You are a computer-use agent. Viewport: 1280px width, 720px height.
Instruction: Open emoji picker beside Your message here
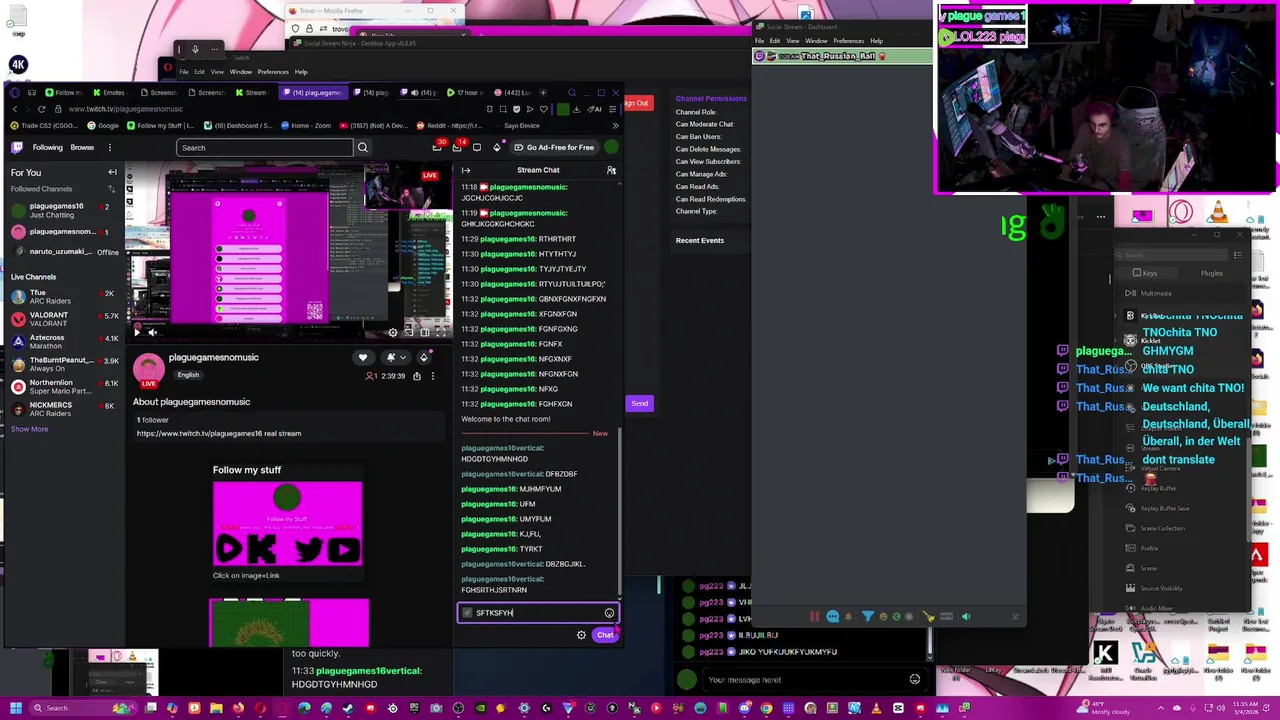914,680
